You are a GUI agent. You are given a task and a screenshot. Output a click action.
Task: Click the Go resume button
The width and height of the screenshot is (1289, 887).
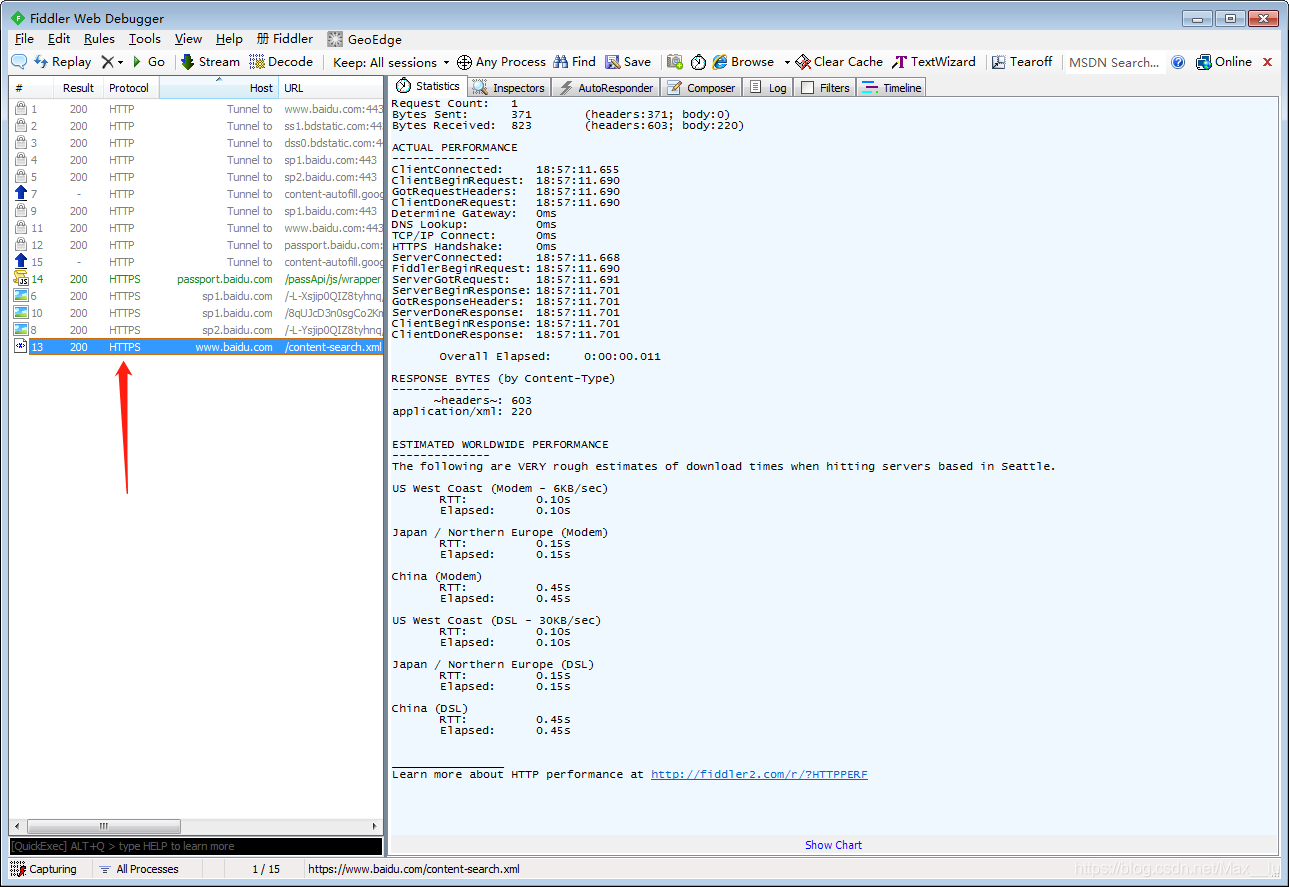[149, 62]
